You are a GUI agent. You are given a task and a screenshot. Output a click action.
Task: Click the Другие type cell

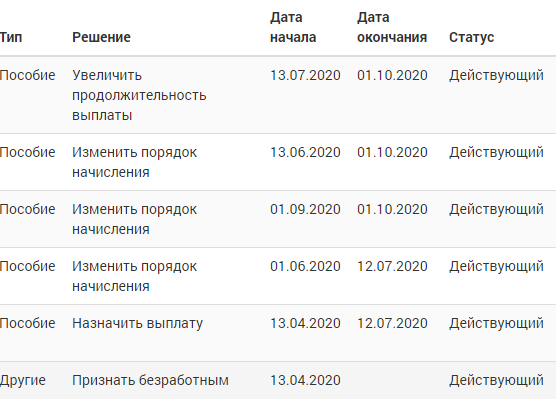23,381
